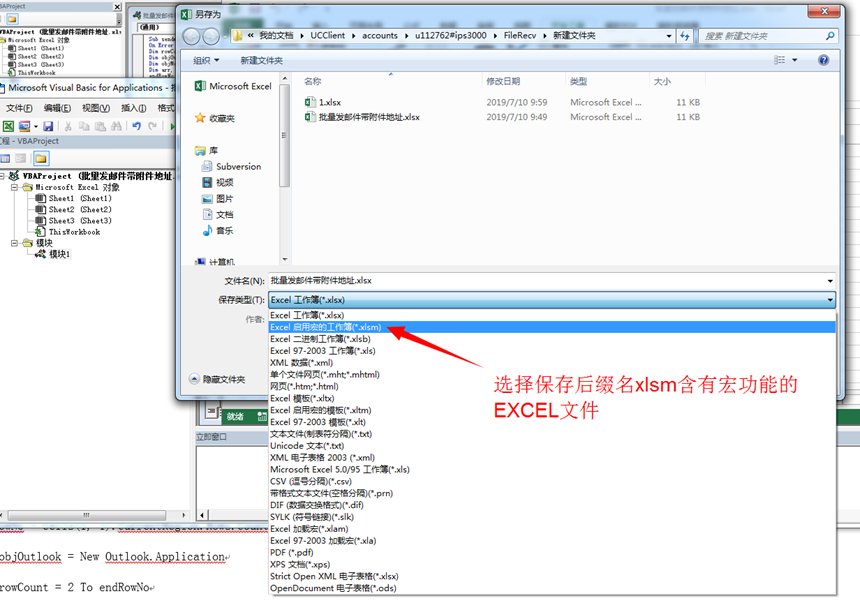
Task: Select Sheet2 (Sheet2) in project tree
Action: pyautogui.click(x=73, y=210)
